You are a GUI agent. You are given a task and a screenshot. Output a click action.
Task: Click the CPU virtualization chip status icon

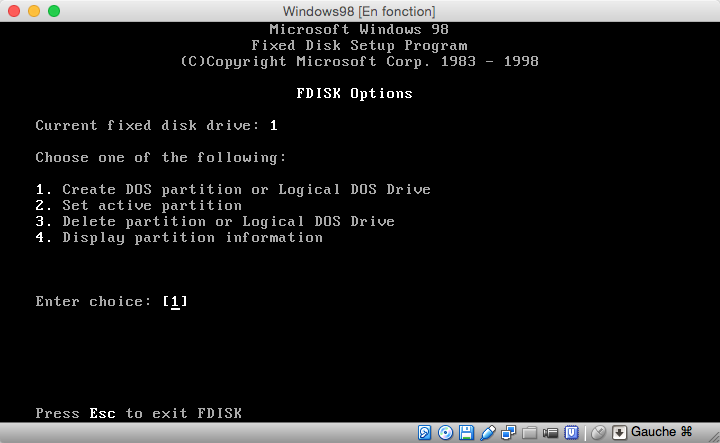coord(571,432)
